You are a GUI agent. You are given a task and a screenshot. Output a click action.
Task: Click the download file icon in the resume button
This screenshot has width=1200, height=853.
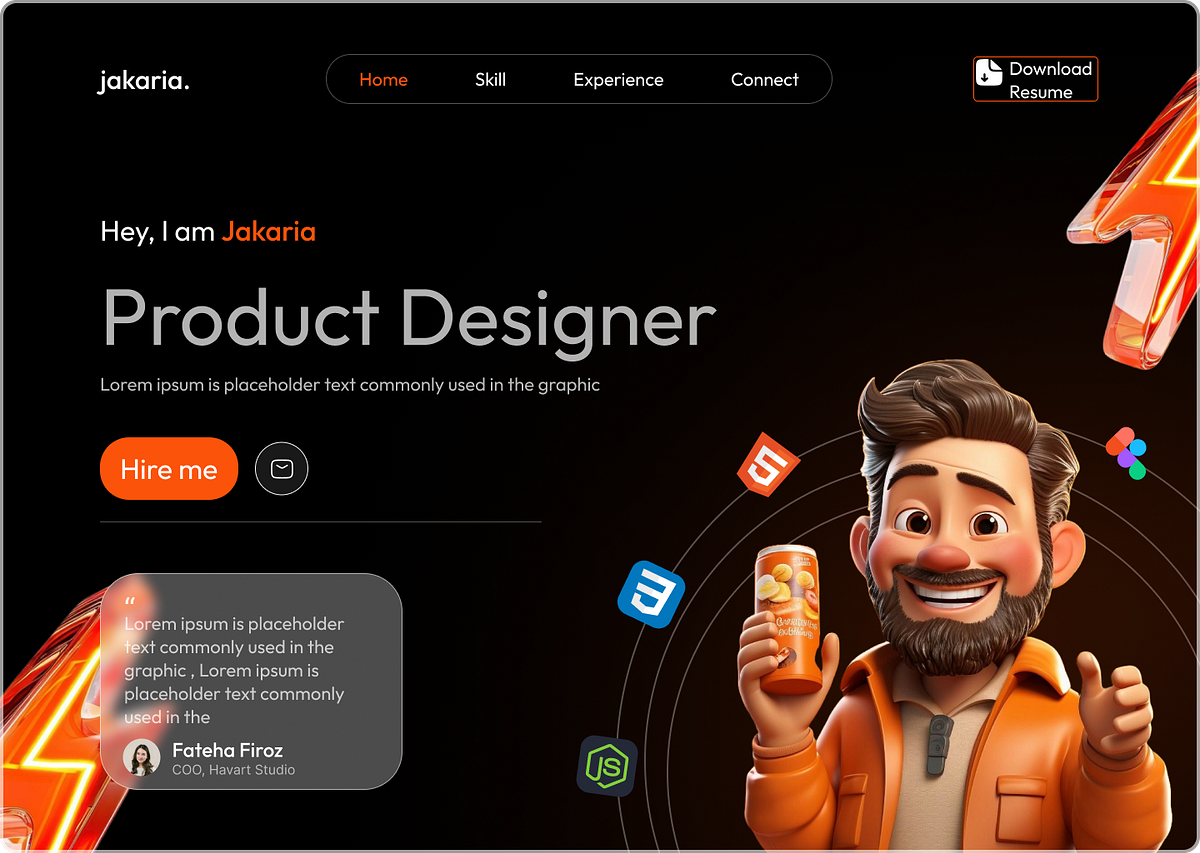click(990, 73)
